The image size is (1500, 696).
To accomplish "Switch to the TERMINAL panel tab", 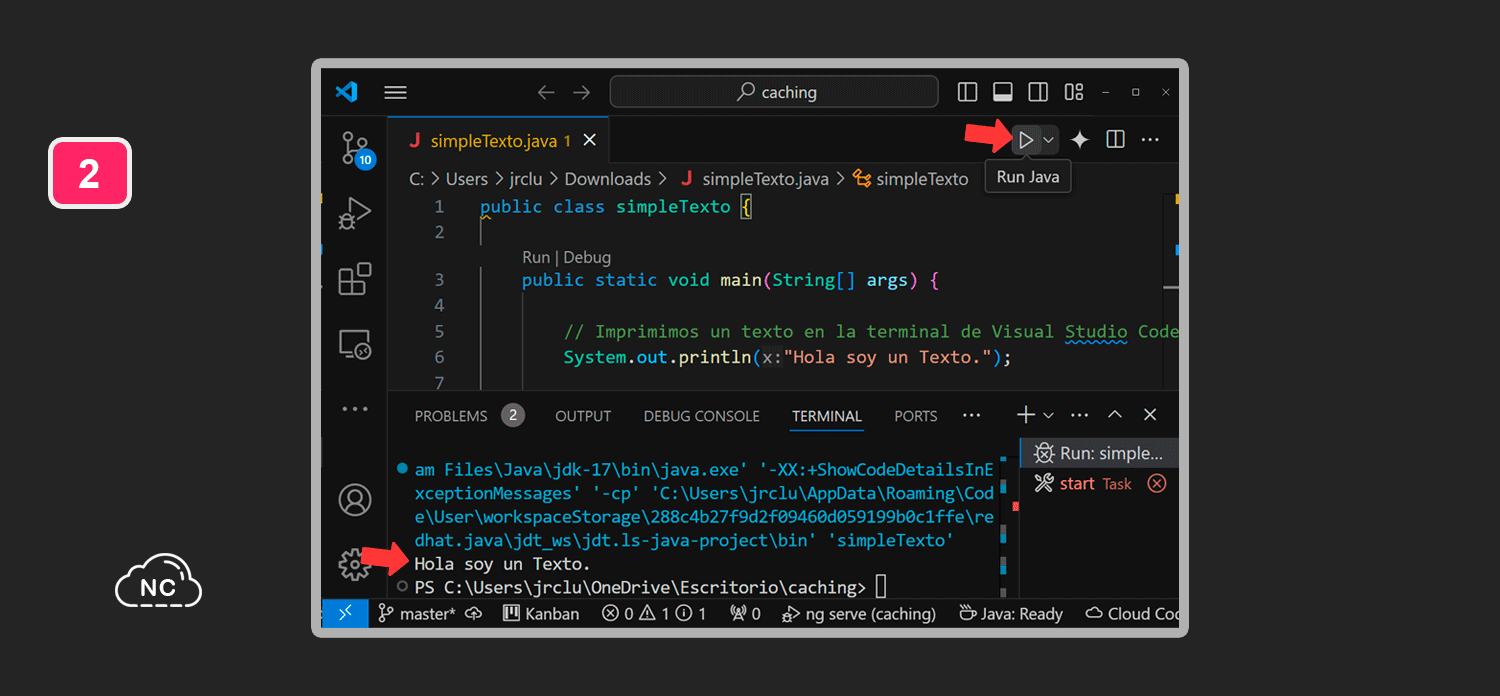I will click(827, 416).
